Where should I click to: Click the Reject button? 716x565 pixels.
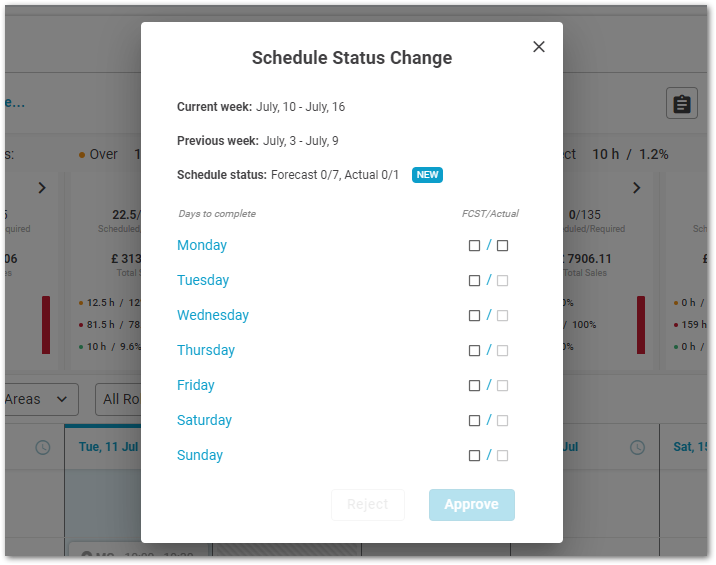(x=368, y=505)
